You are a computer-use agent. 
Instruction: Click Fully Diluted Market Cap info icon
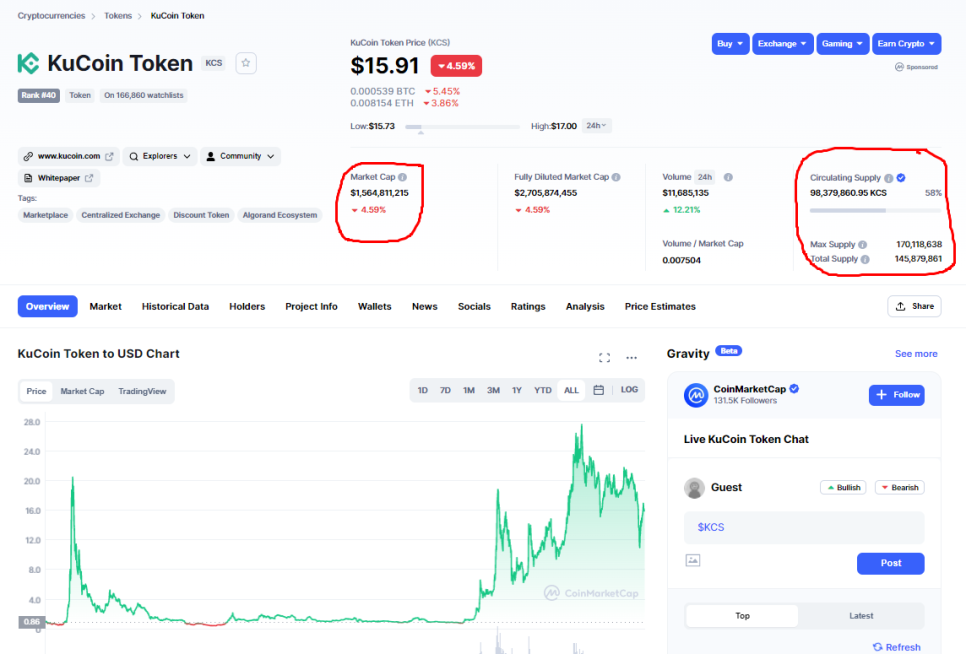pos(616,177)
